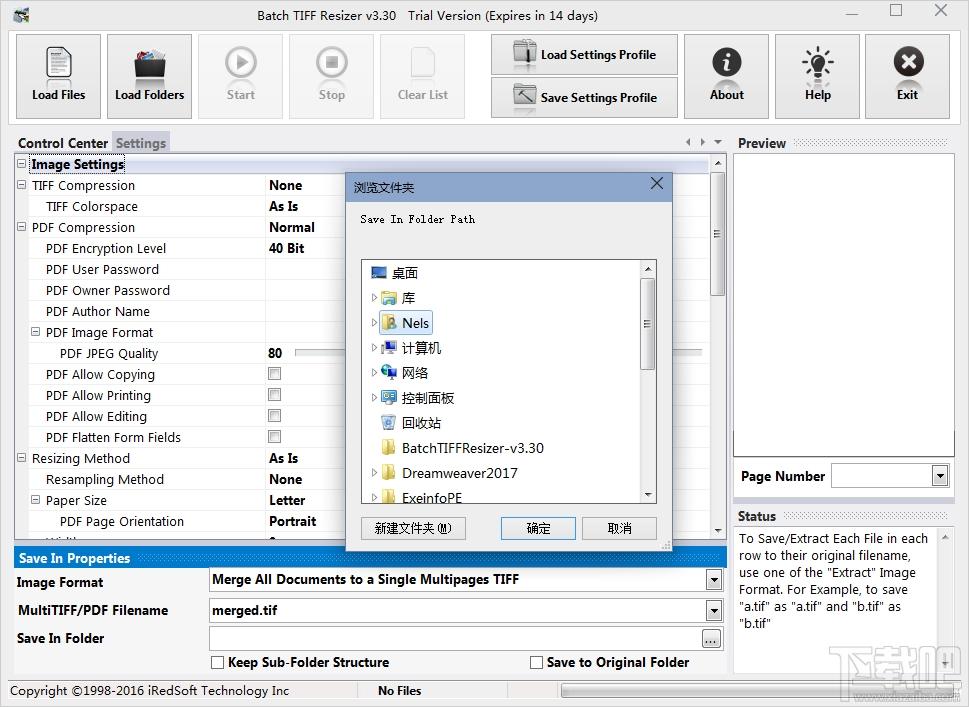Click the Exit toolbar button

pos(907,76)
